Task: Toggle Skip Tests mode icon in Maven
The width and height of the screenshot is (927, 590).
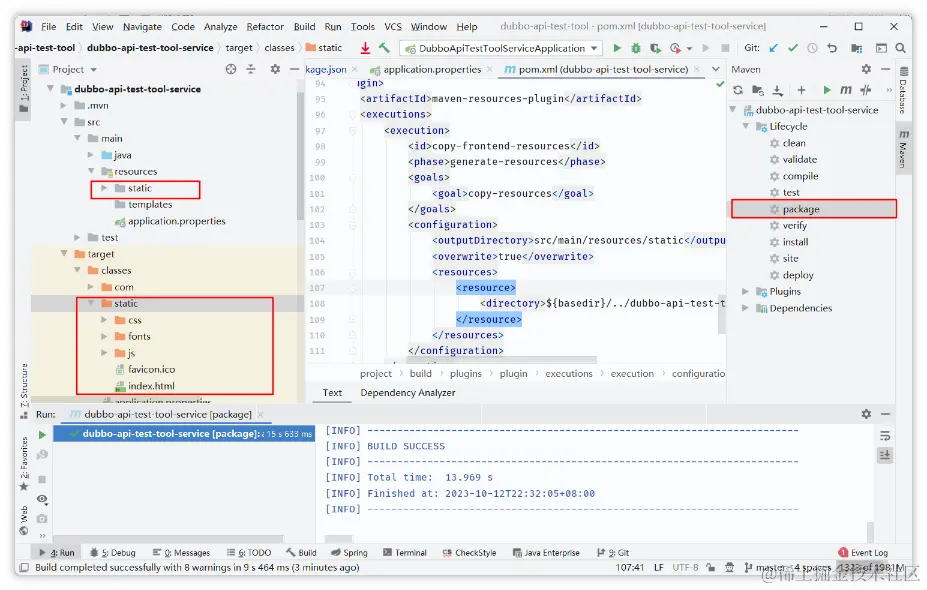Action: 866,90
